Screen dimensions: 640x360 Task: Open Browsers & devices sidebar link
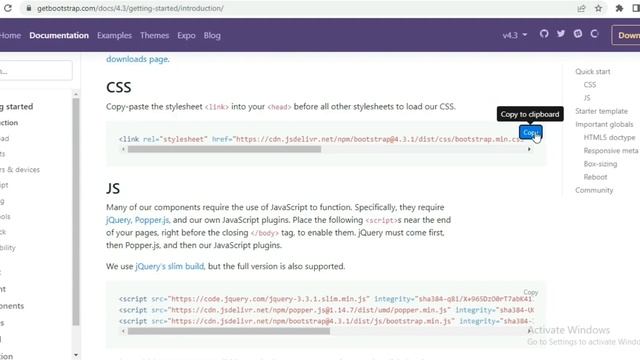click(x=20, y=169)
